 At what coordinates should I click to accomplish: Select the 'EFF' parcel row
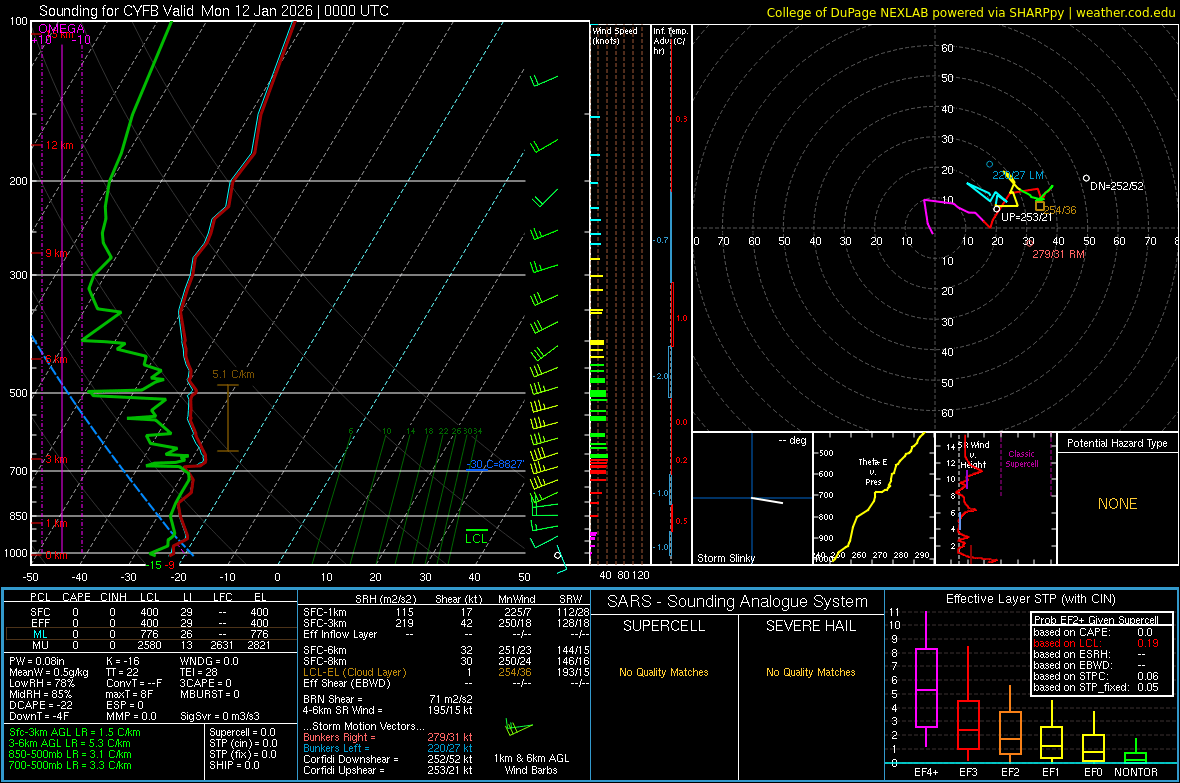(151, 623)
